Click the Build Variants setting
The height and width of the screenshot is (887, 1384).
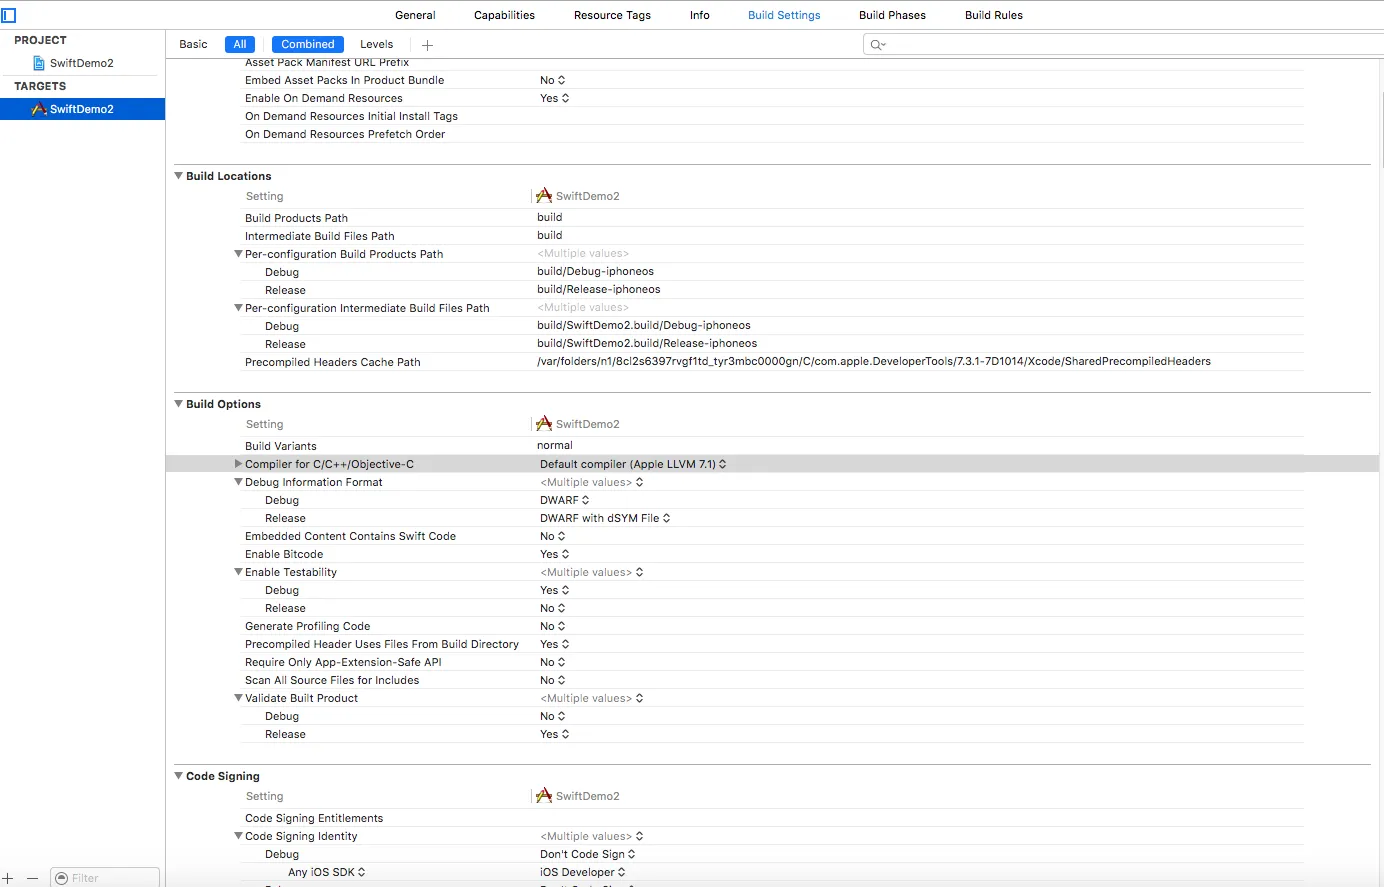tap(280, 446)
